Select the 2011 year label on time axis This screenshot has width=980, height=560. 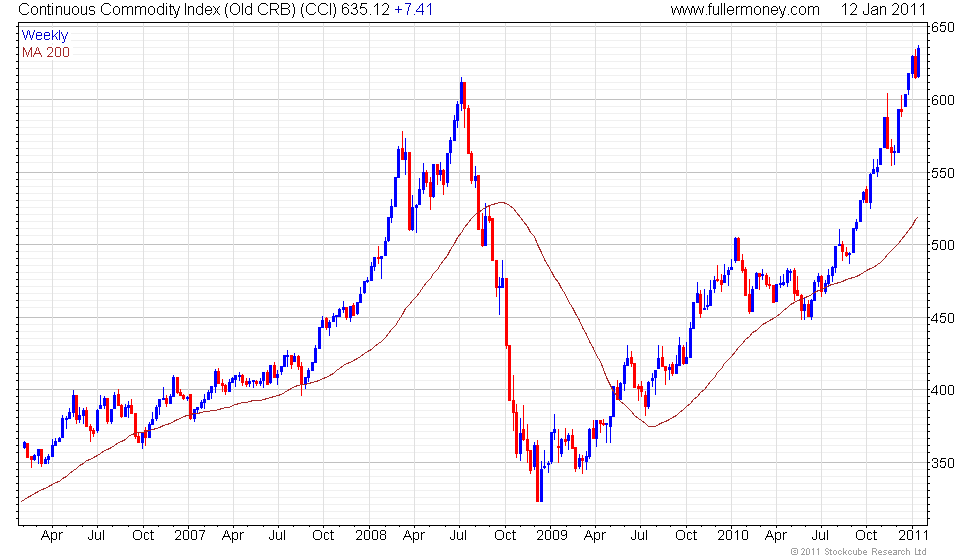pos(913,536)
